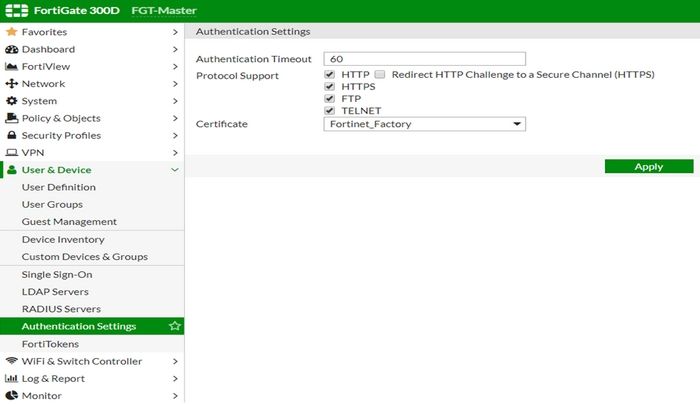The width and height of the screenshot is (700, 404).
Task: Expand the Log & Report menu
Action: pos(175,379)
